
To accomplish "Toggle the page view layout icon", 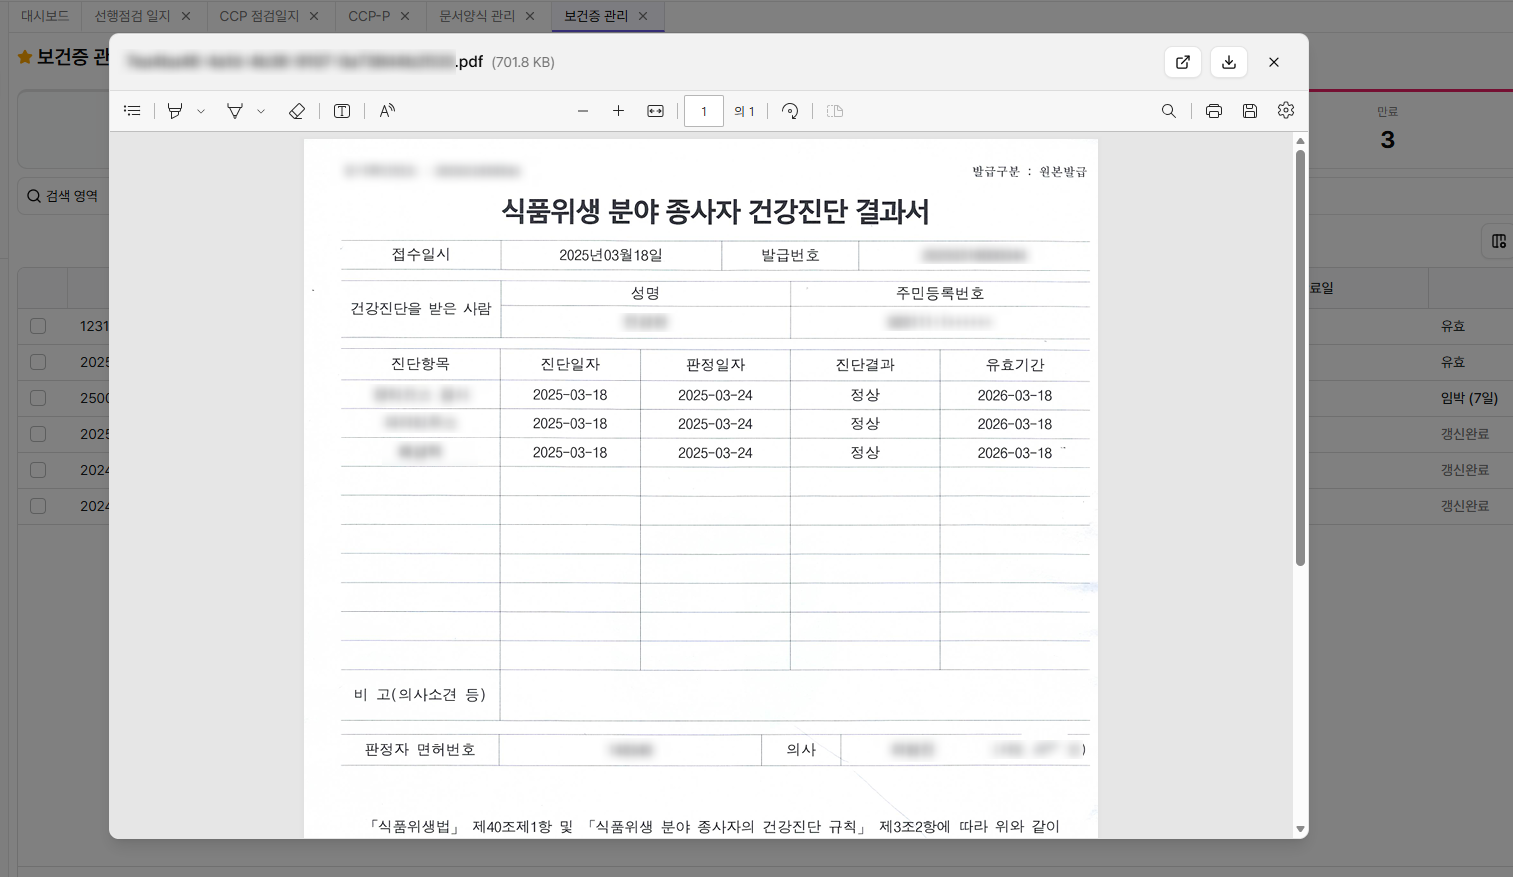I will (x=835, y=111).
